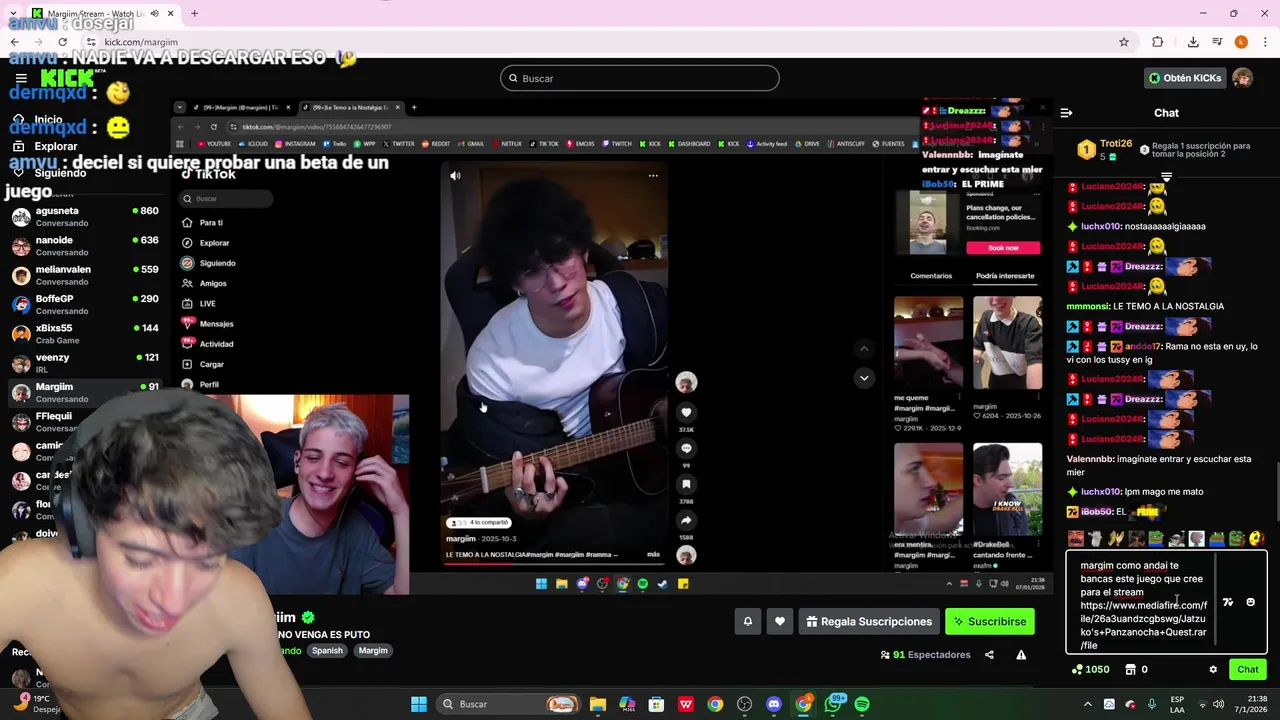
Task: Open Spotify from the taskbar
Action: tap(862, 704)
